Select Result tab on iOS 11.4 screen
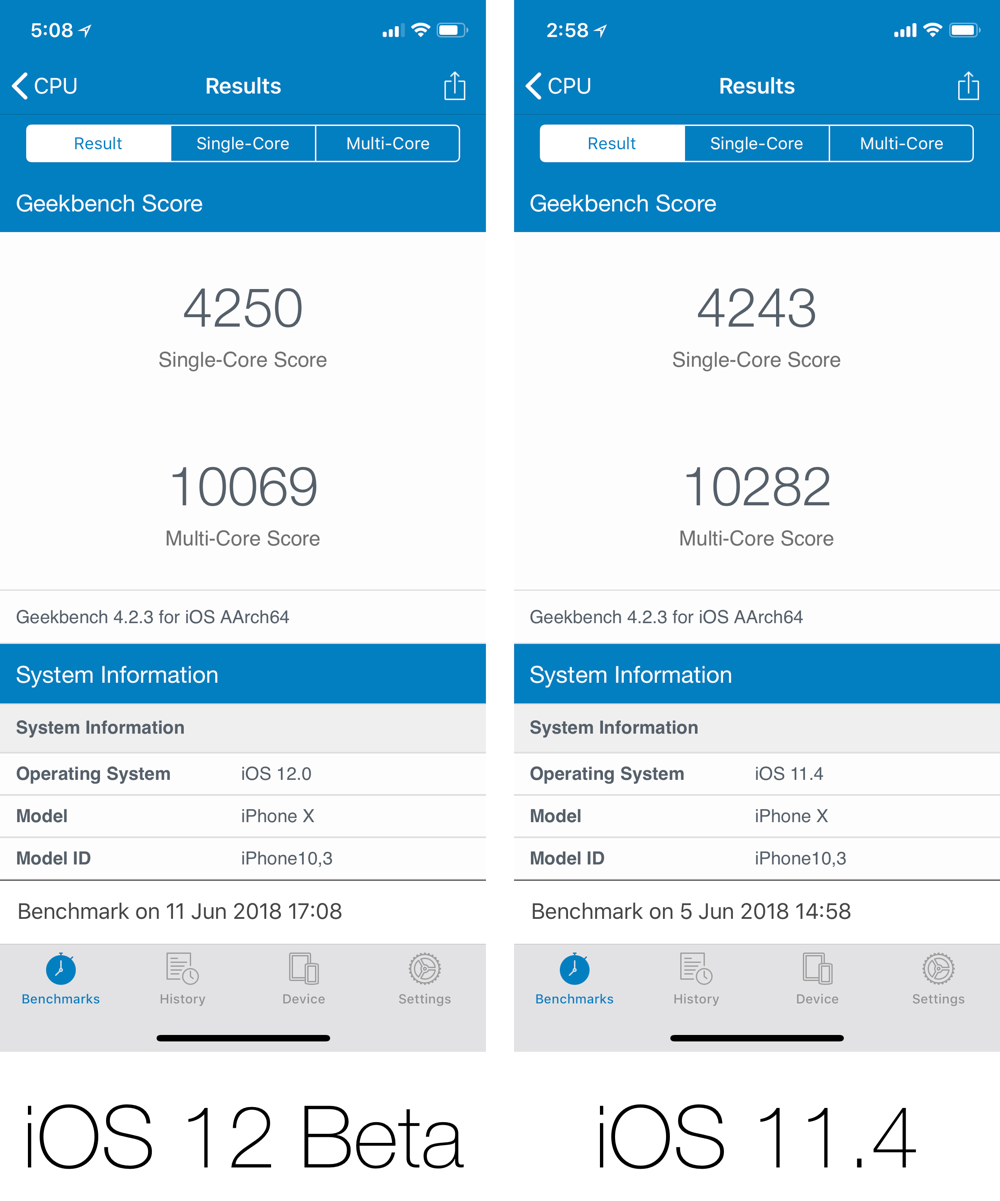The image size is (1000, 1201). (612, 143)
